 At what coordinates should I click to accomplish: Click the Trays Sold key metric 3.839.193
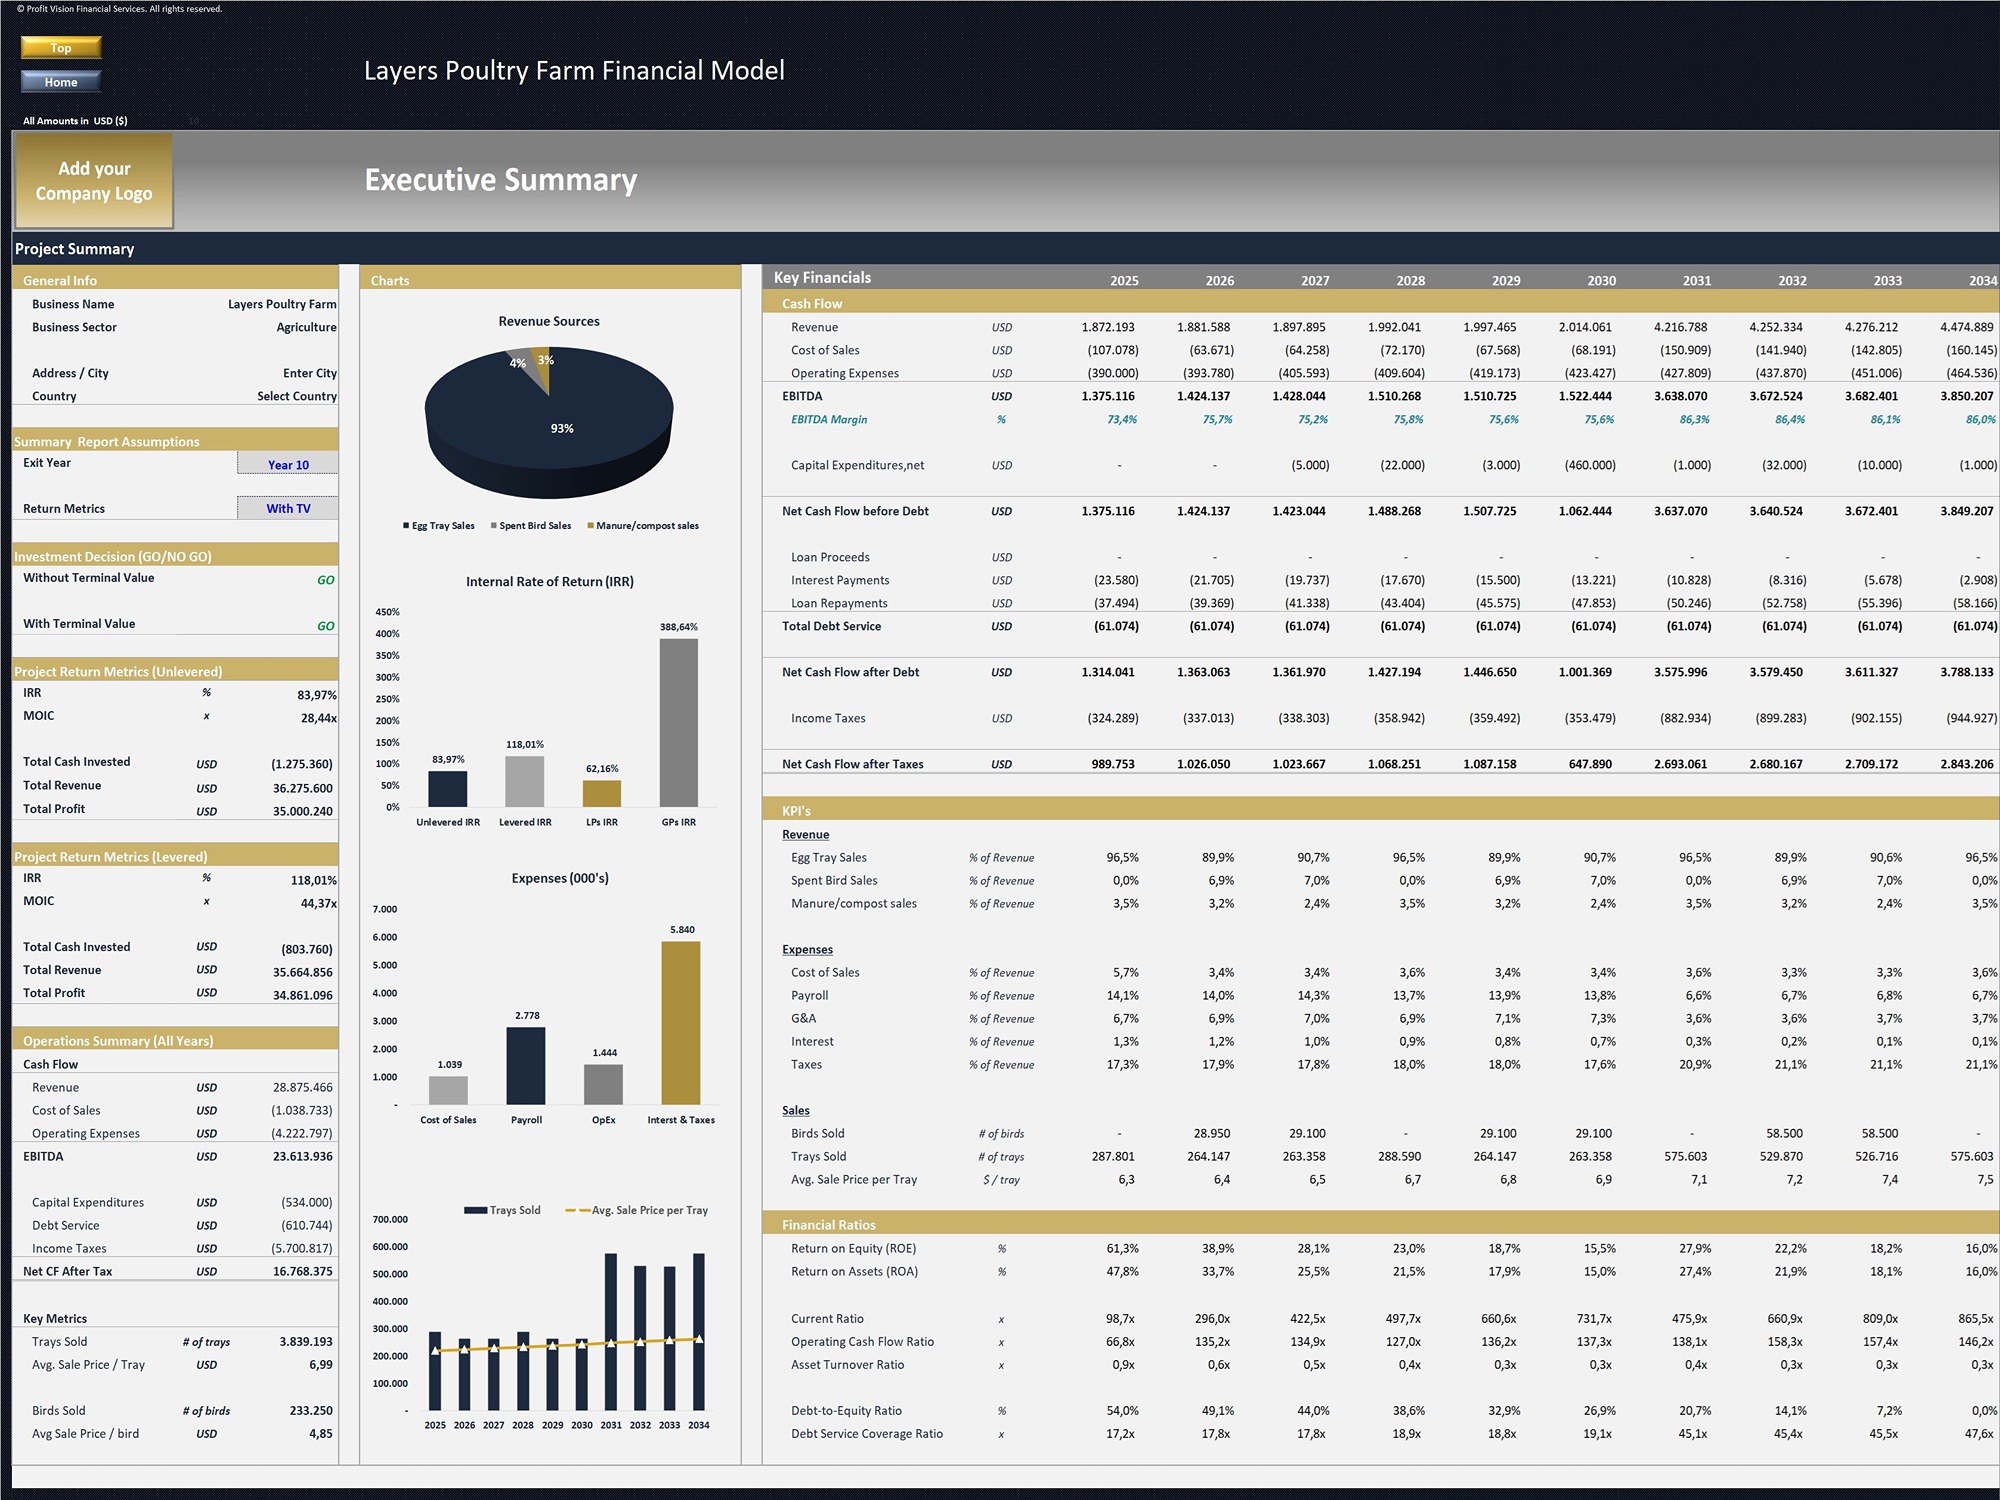[306, 1341]
